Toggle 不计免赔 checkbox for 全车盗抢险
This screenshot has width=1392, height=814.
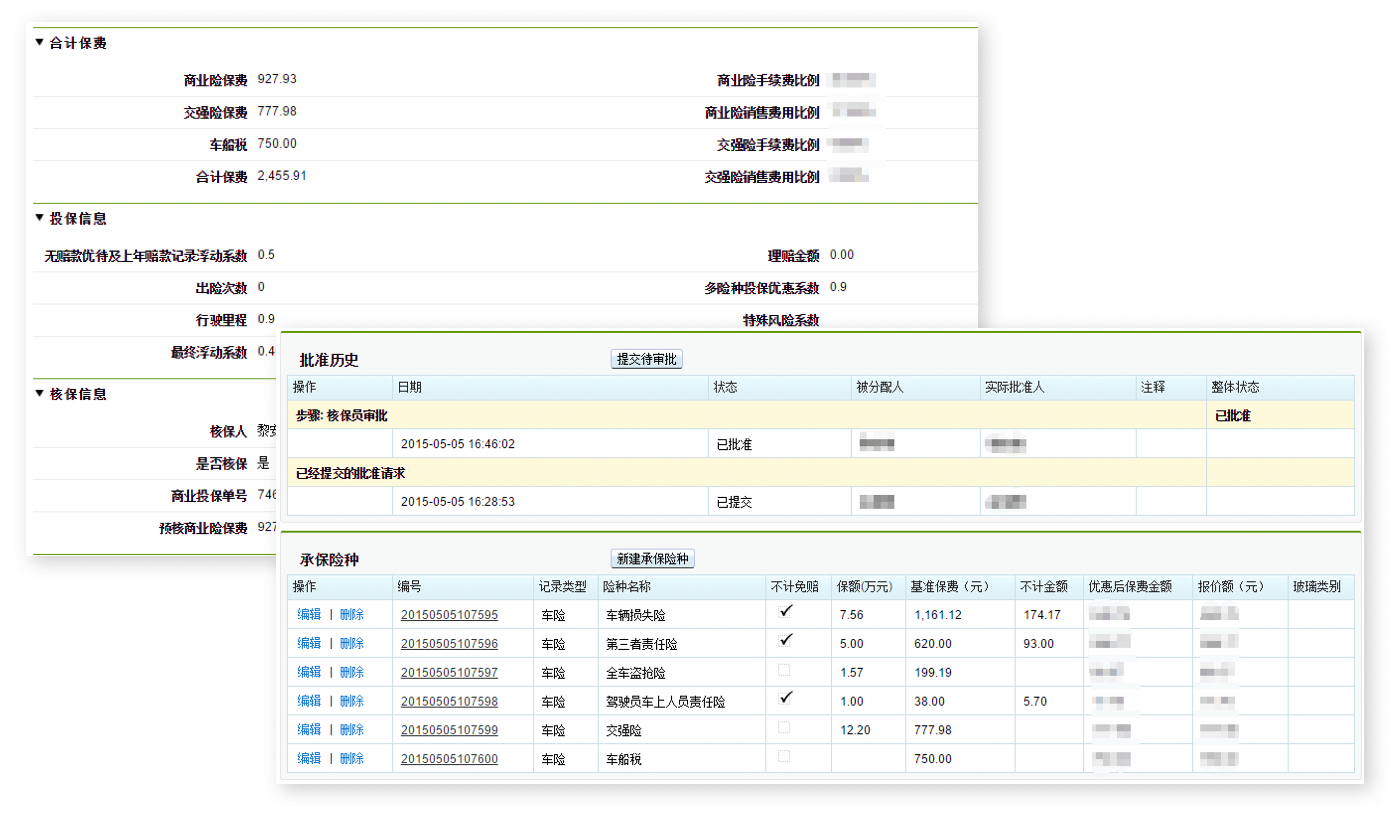(x=784, y=669)
